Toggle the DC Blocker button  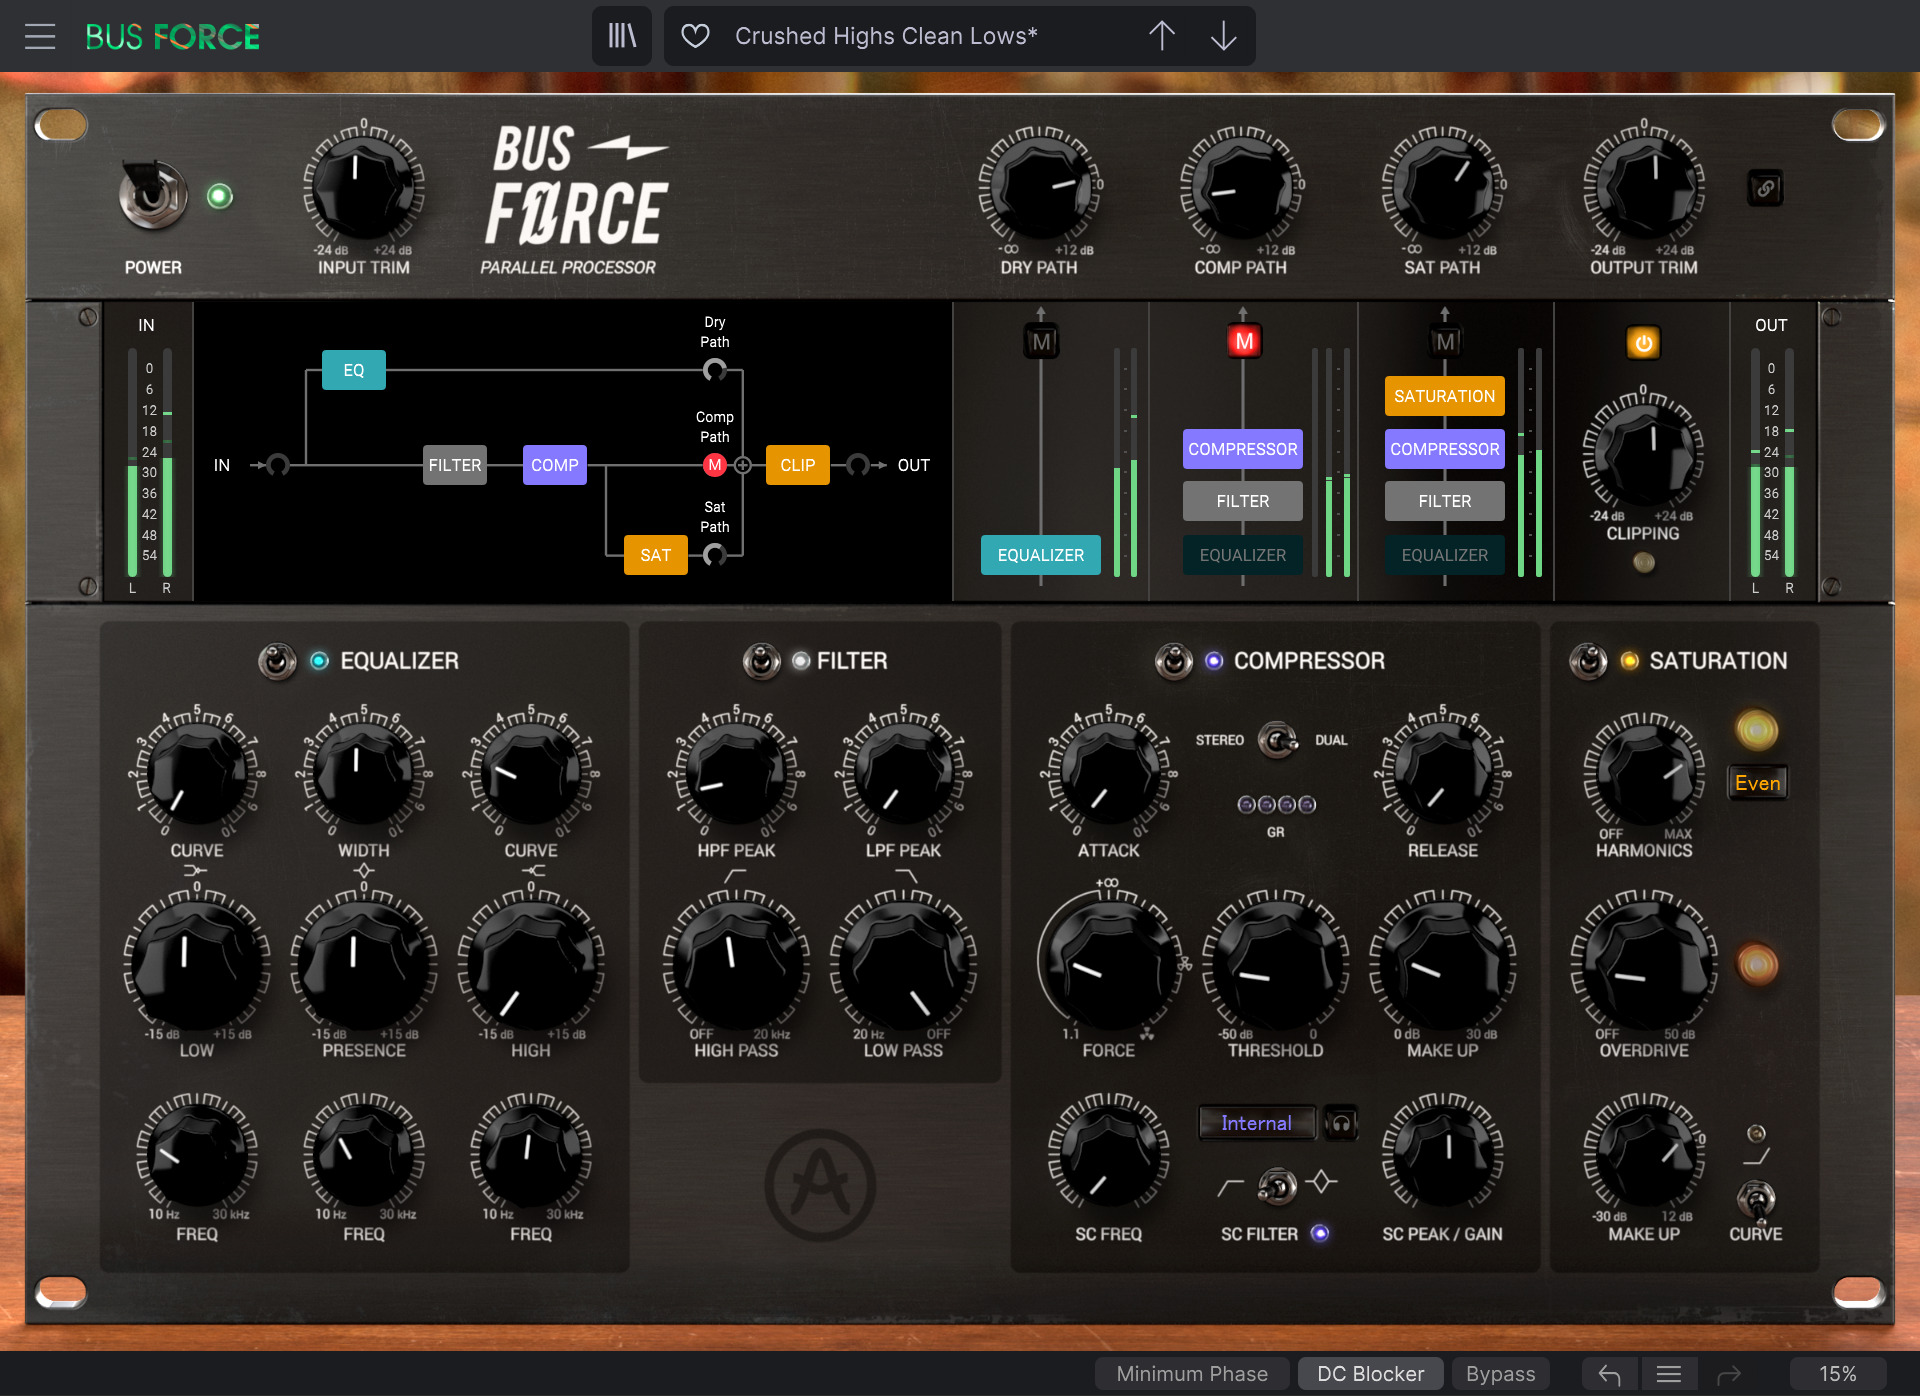click(1370, 1374)
